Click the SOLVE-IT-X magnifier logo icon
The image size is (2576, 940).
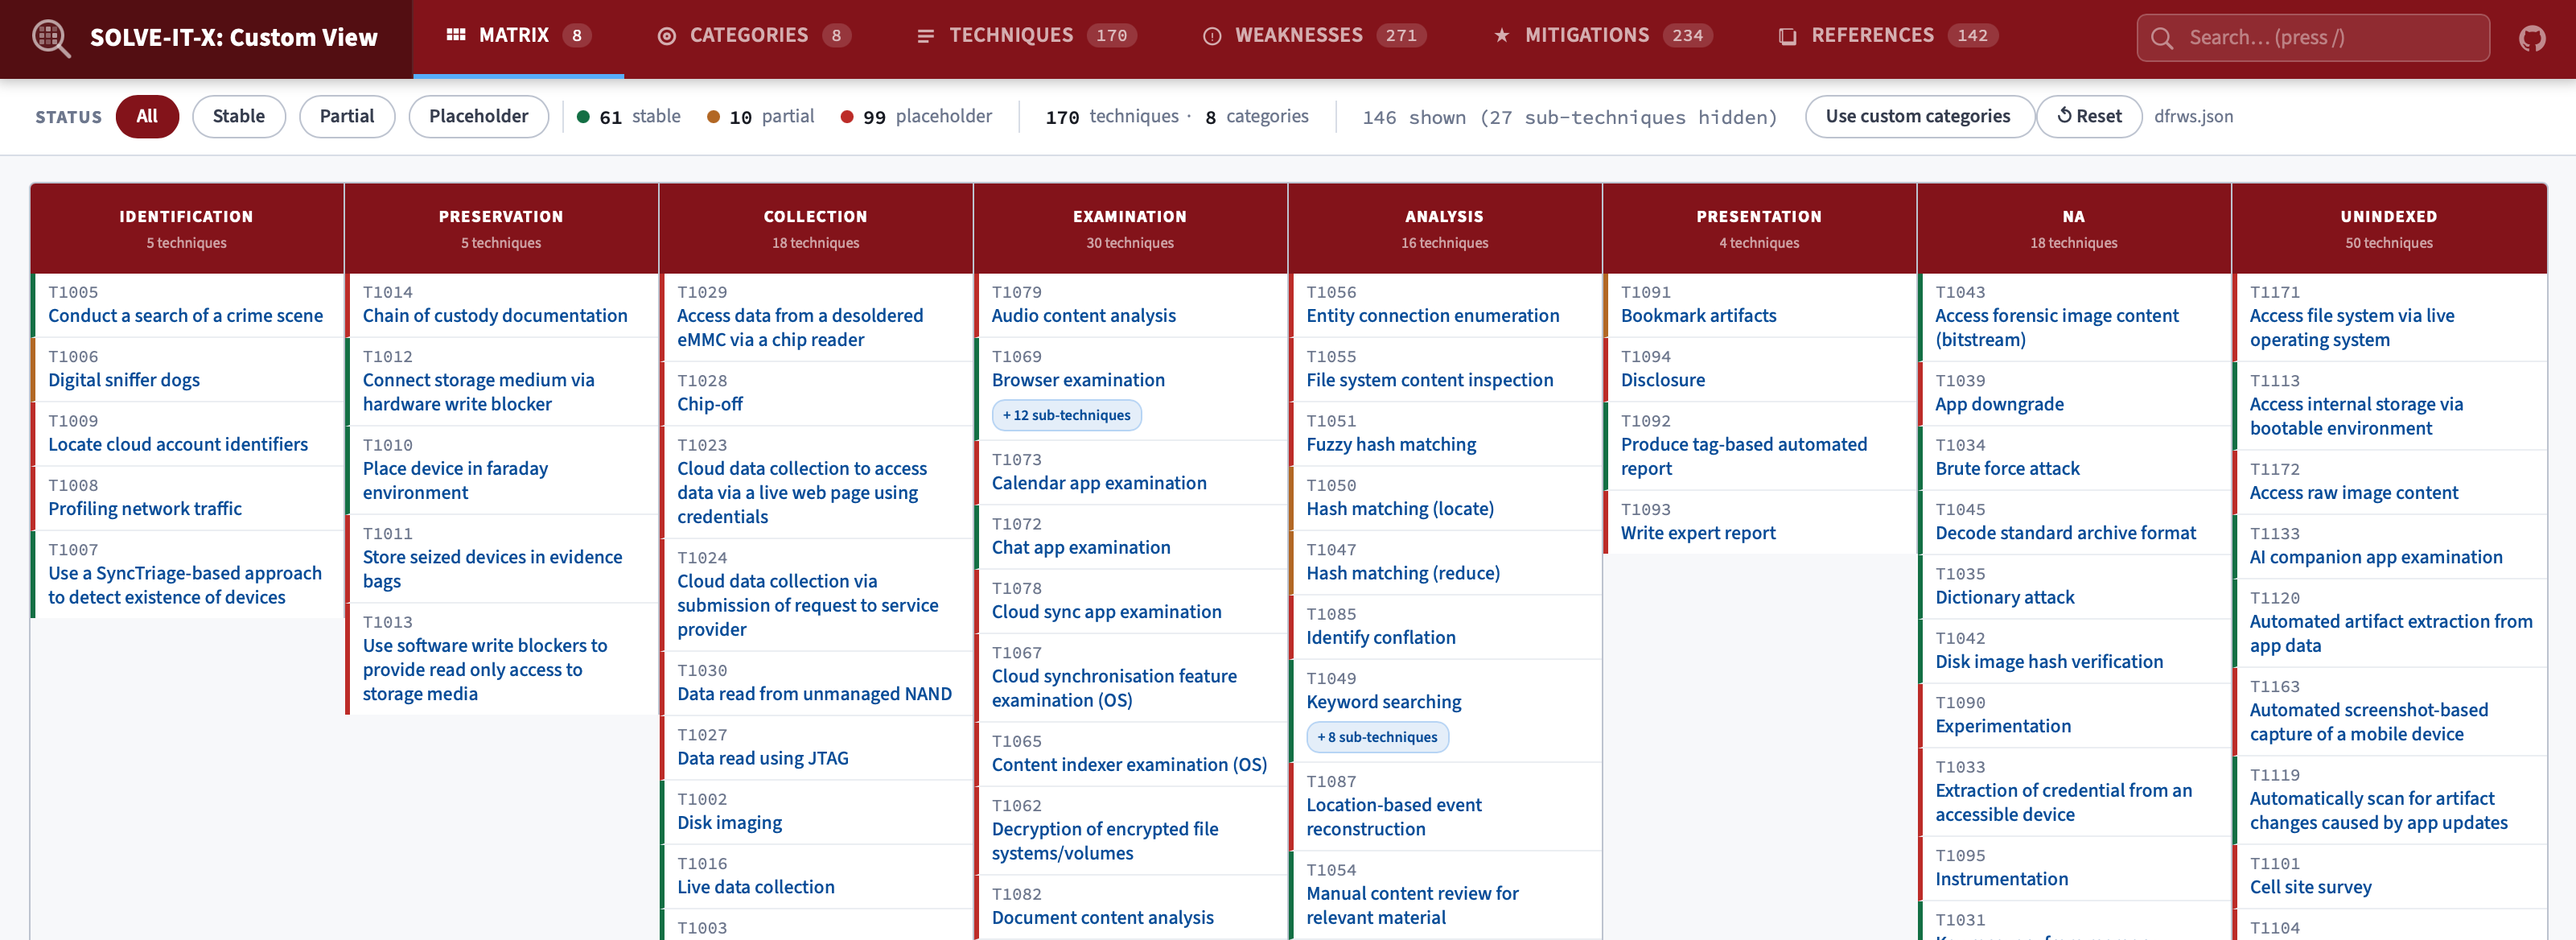tap(50, 38)
